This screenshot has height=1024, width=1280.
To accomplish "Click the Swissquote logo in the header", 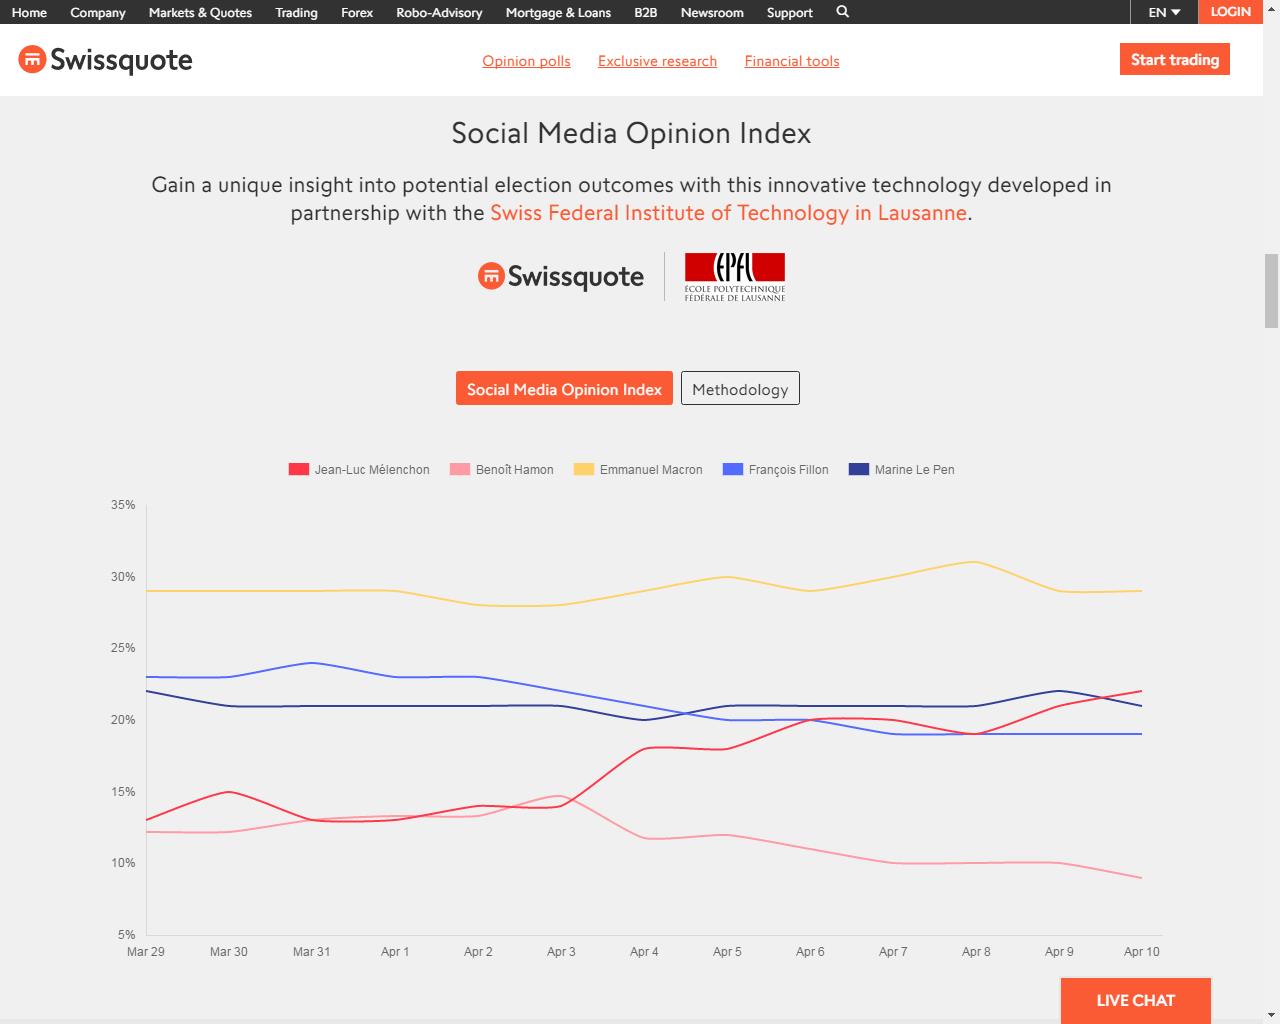I will [x=105, y=60].
